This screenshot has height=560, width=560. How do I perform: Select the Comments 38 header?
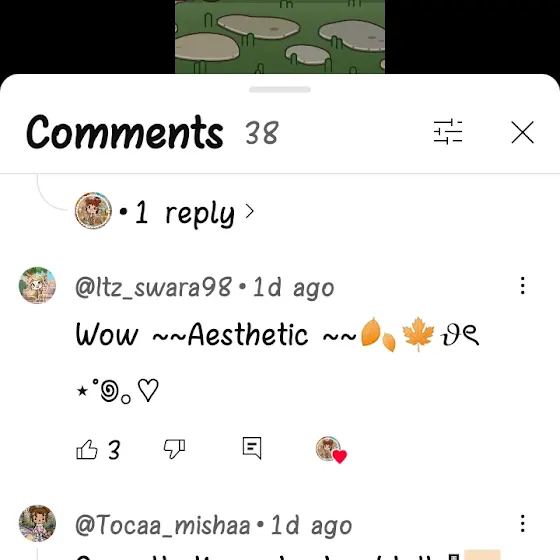coord(152,132)
